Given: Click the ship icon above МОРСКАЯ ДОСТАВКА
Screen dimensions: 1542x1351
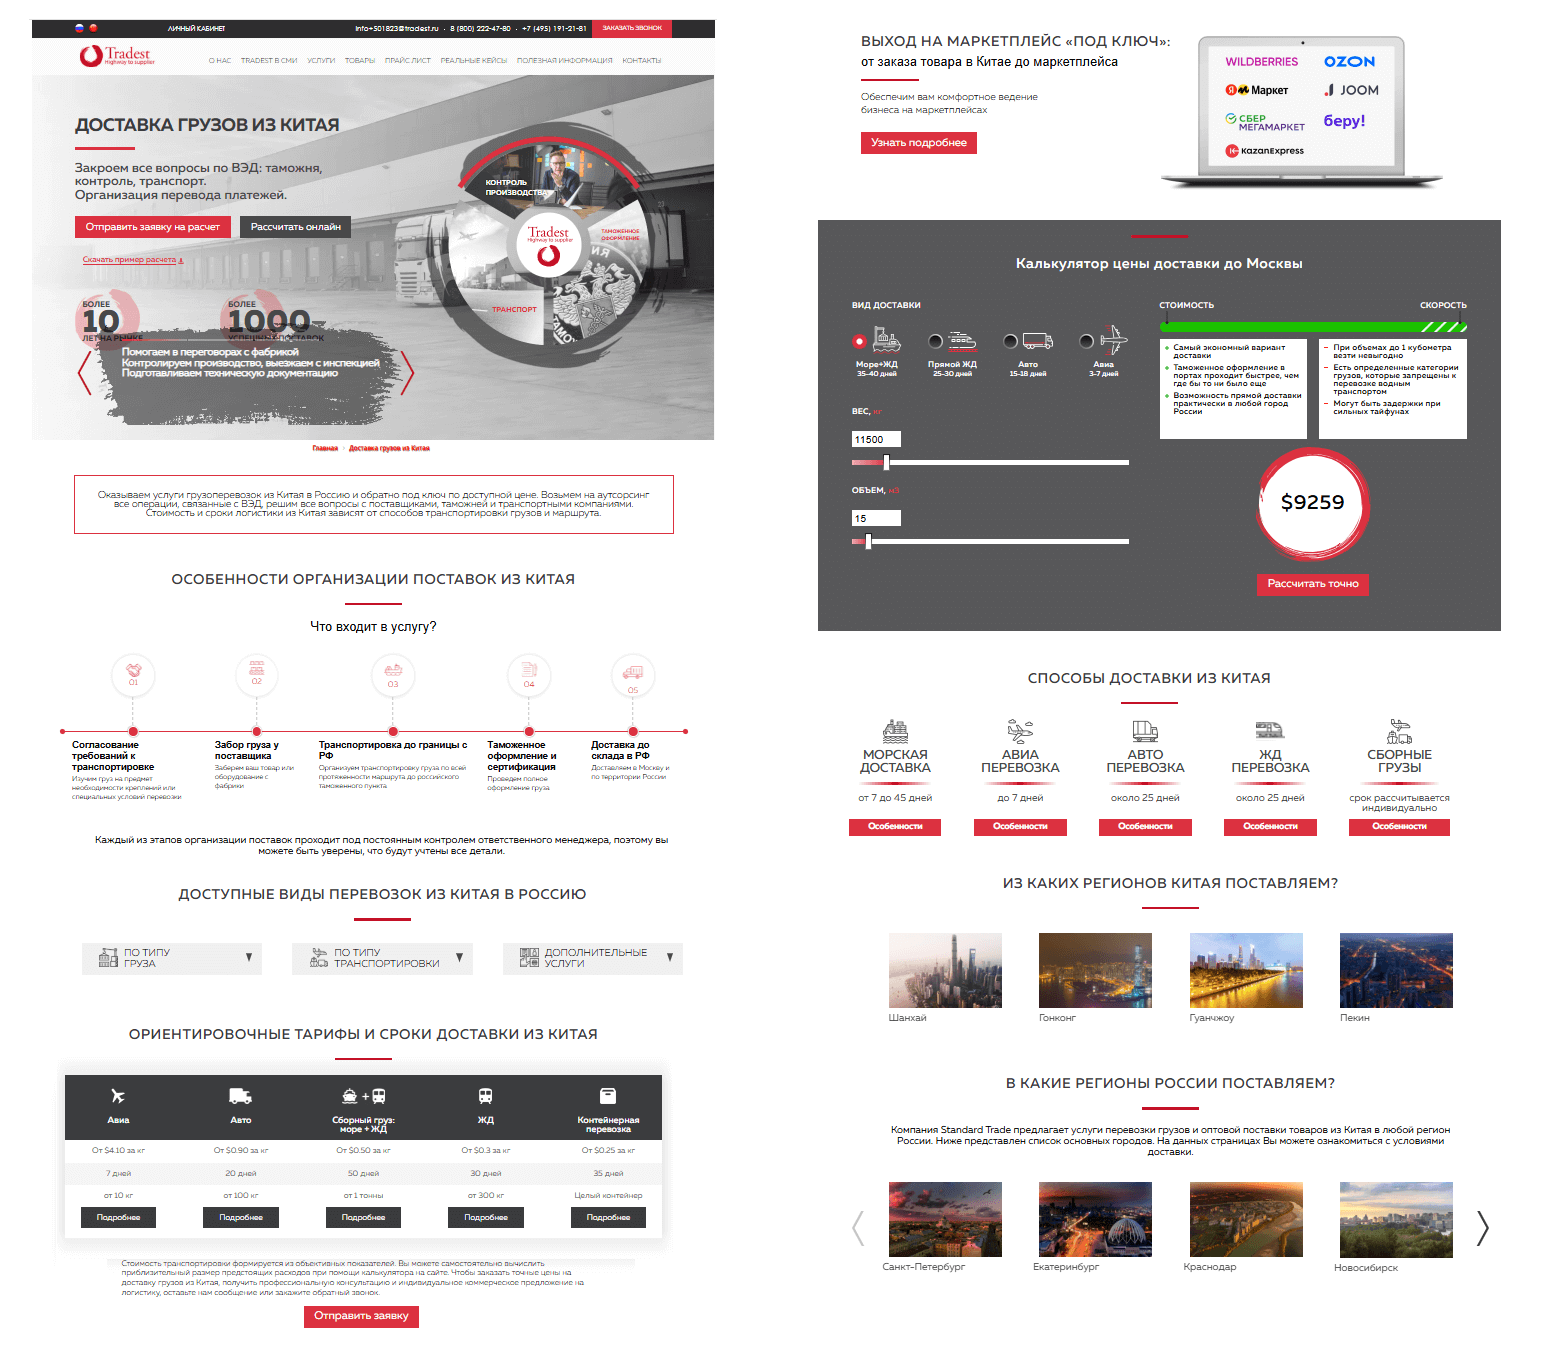Looking at the screenshot, I should tap(895, 731).
